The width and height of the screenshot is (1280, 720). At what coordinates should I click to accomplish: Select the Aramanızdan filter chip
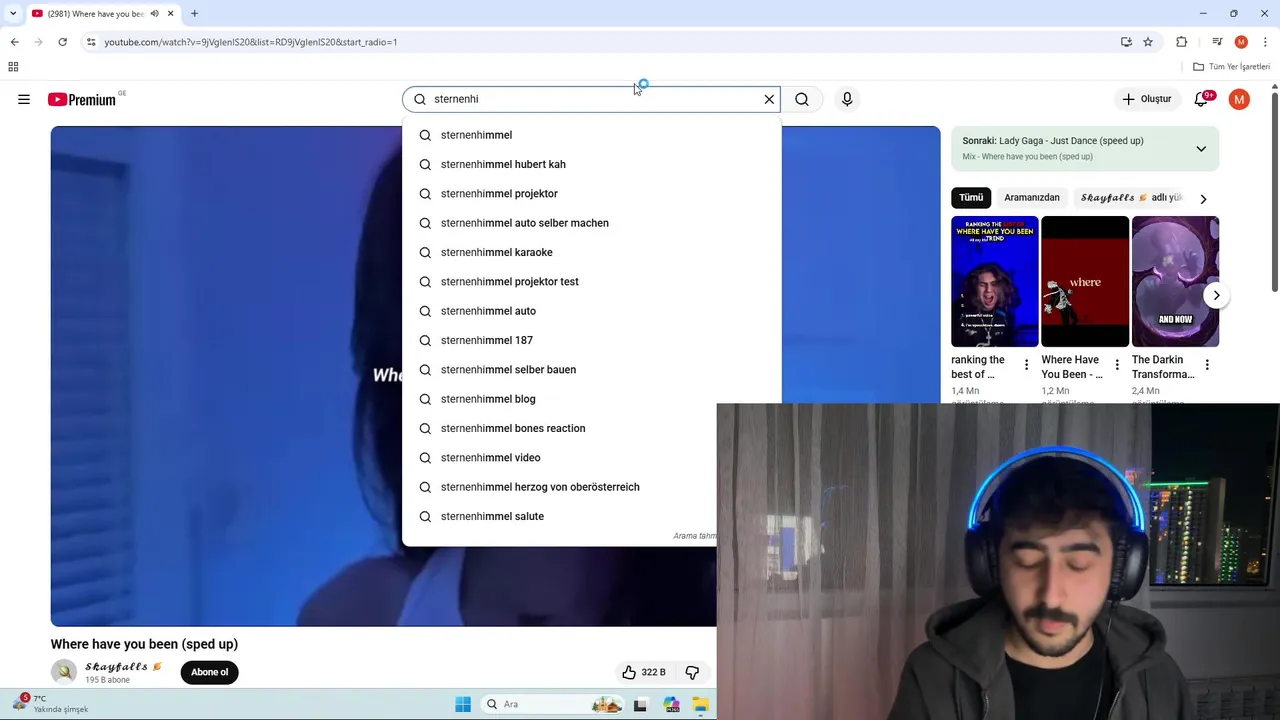(x=1031, y=198)
